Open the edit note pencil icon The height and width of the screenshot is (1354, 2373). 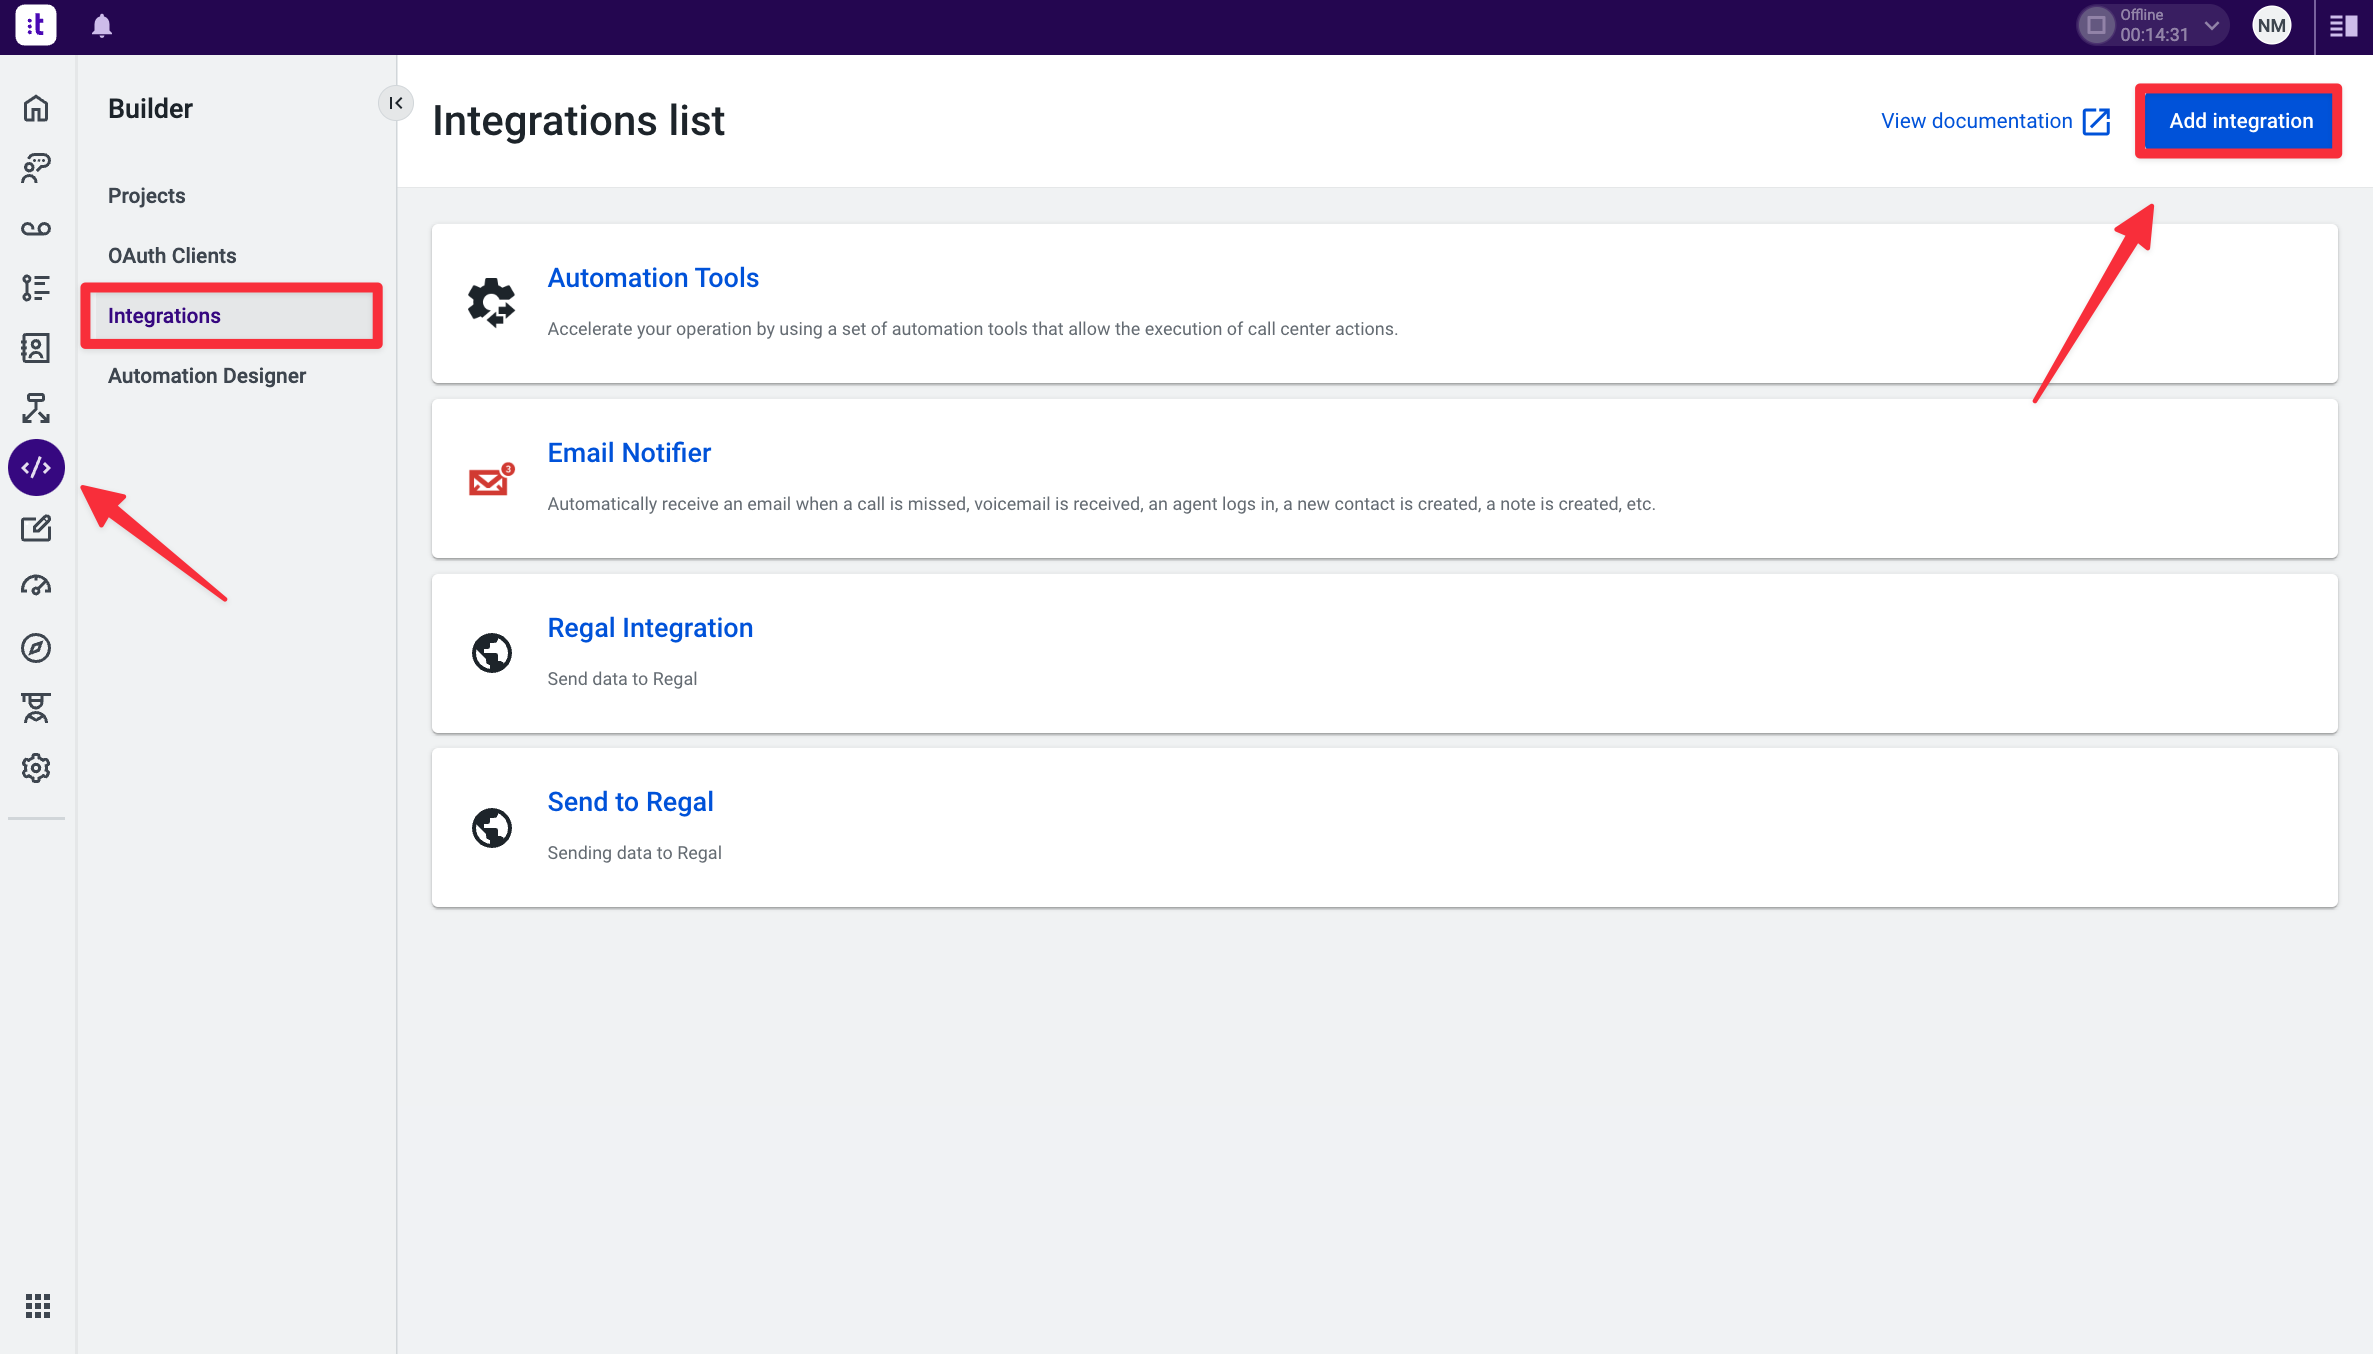coord(36,528)
